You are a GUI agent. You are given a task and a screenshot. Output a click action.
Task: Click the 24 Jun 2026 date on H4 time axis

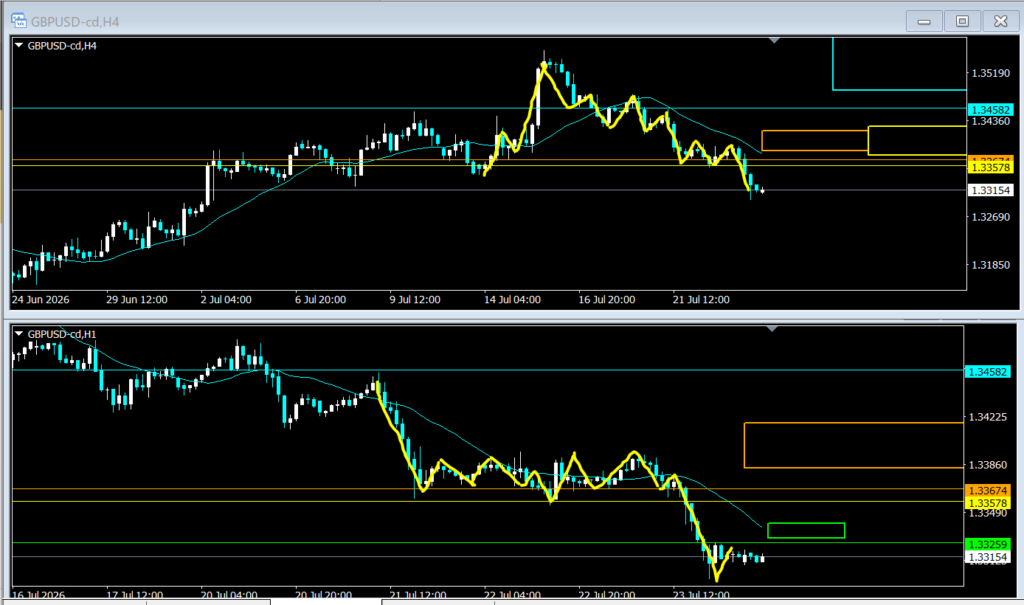click(x=40, y=299)
